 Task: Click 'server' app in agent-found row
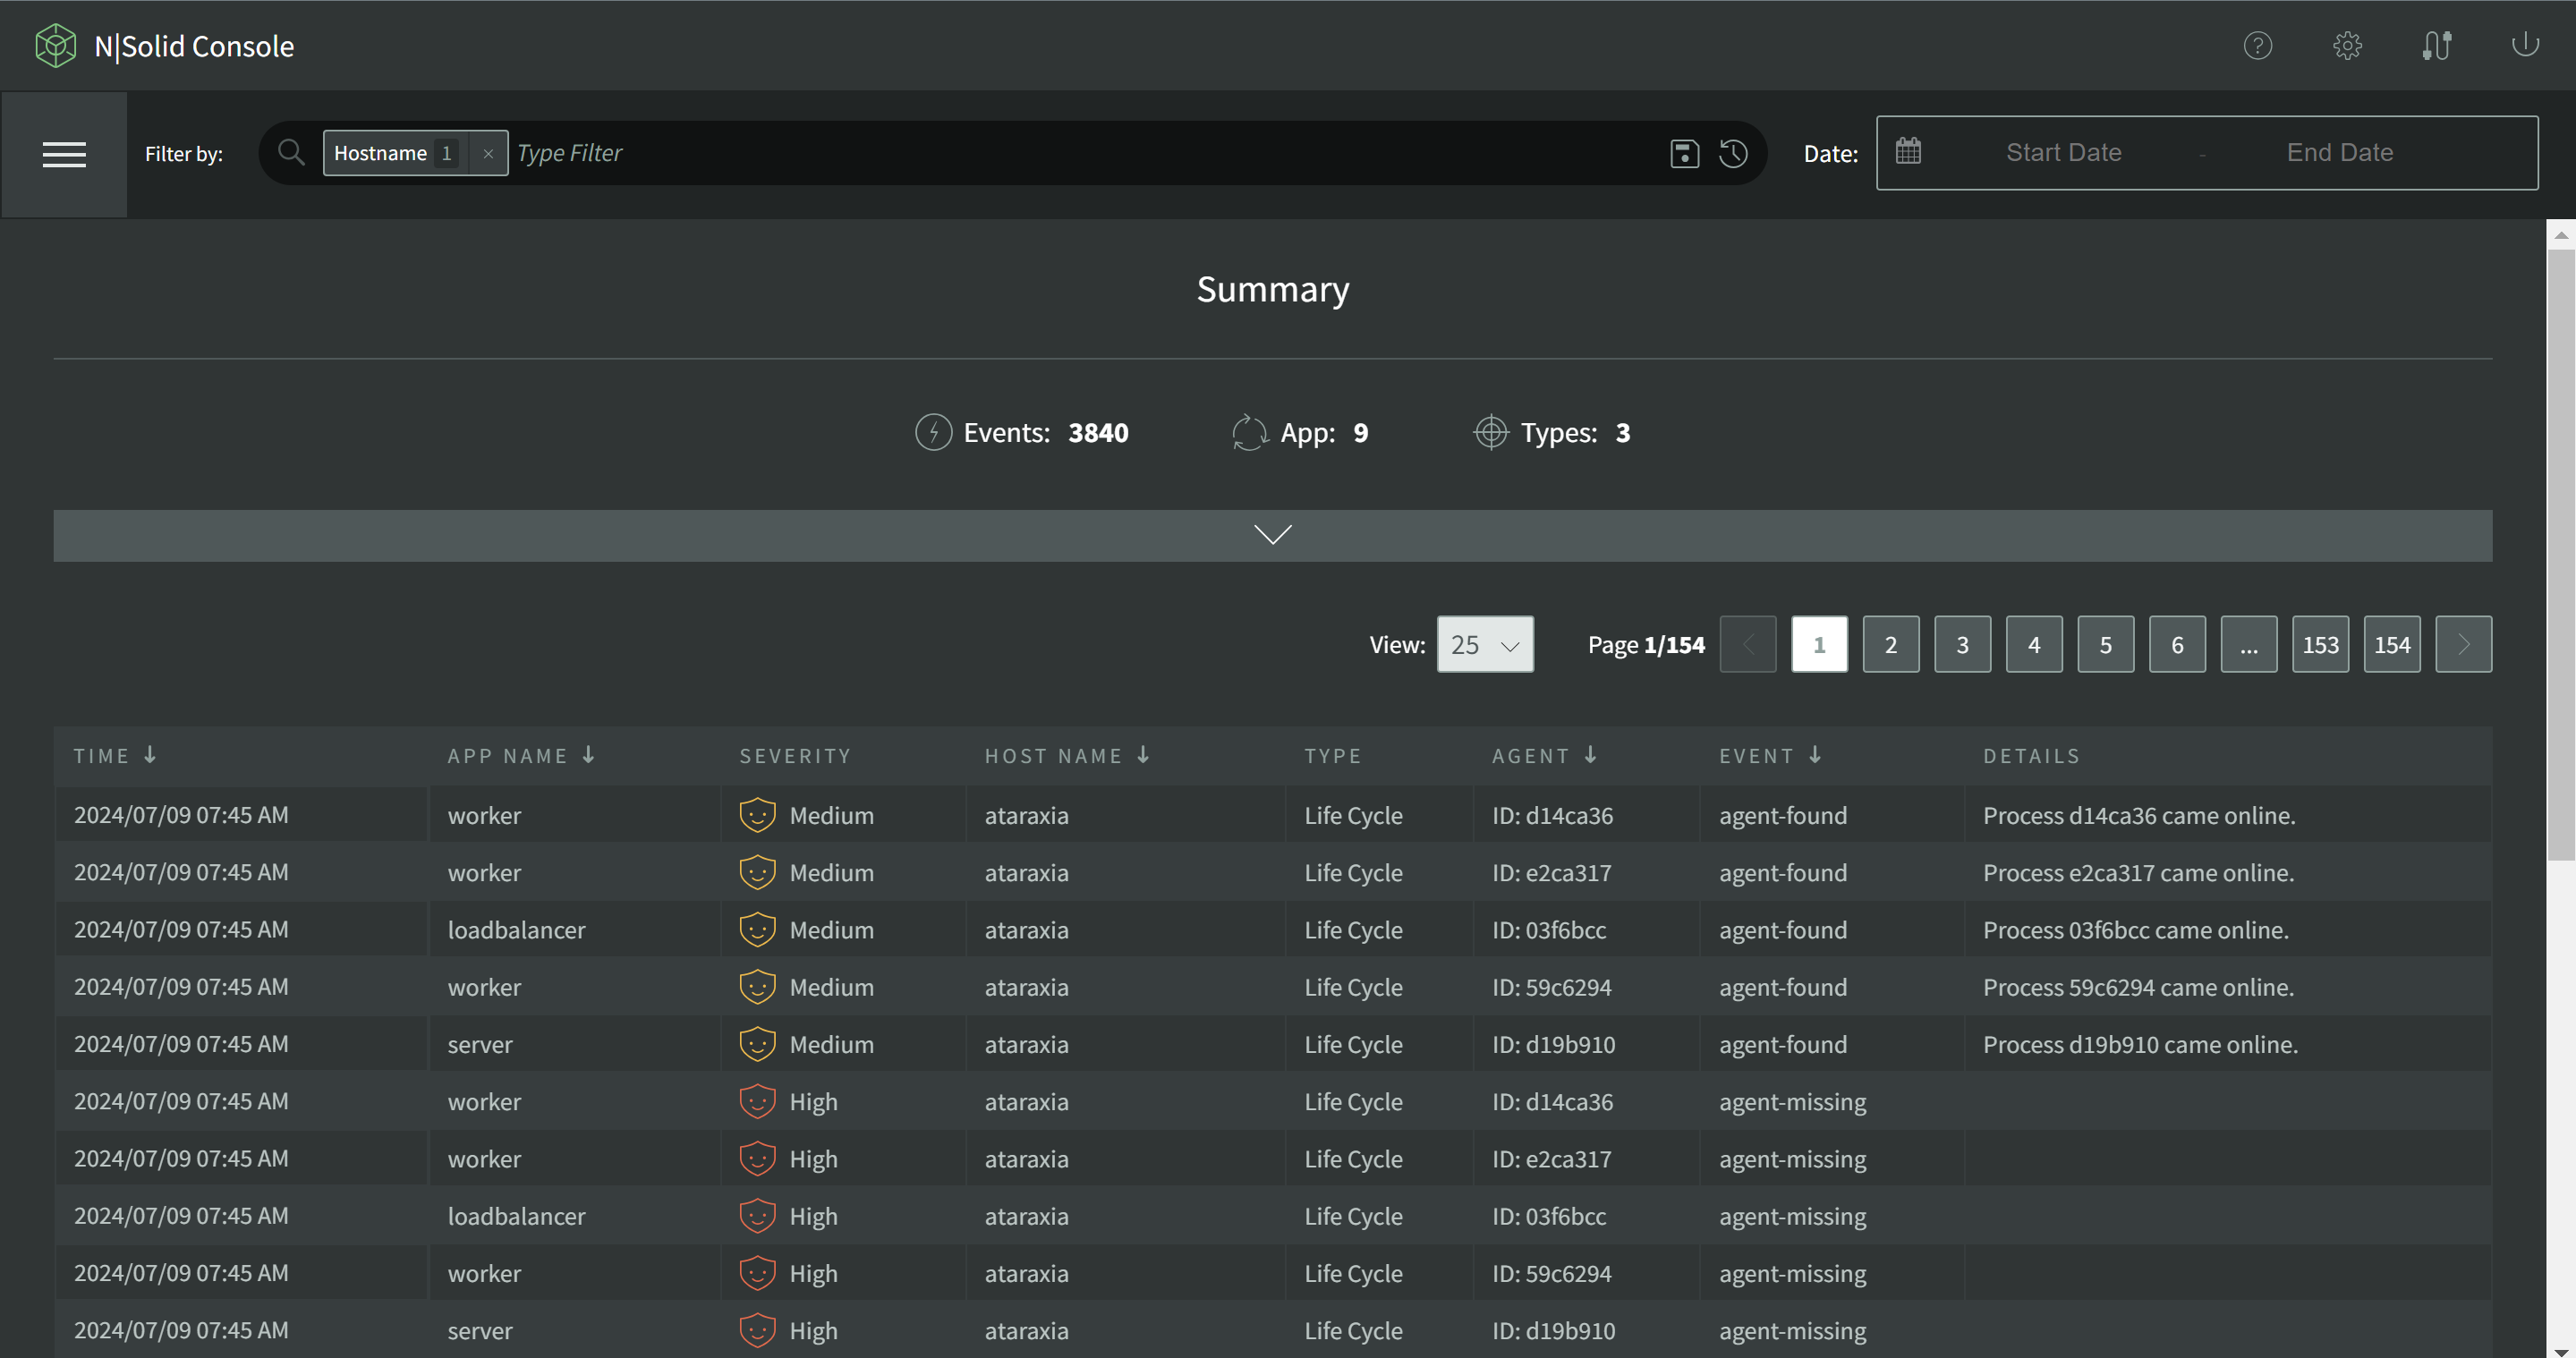[480, 1044]
